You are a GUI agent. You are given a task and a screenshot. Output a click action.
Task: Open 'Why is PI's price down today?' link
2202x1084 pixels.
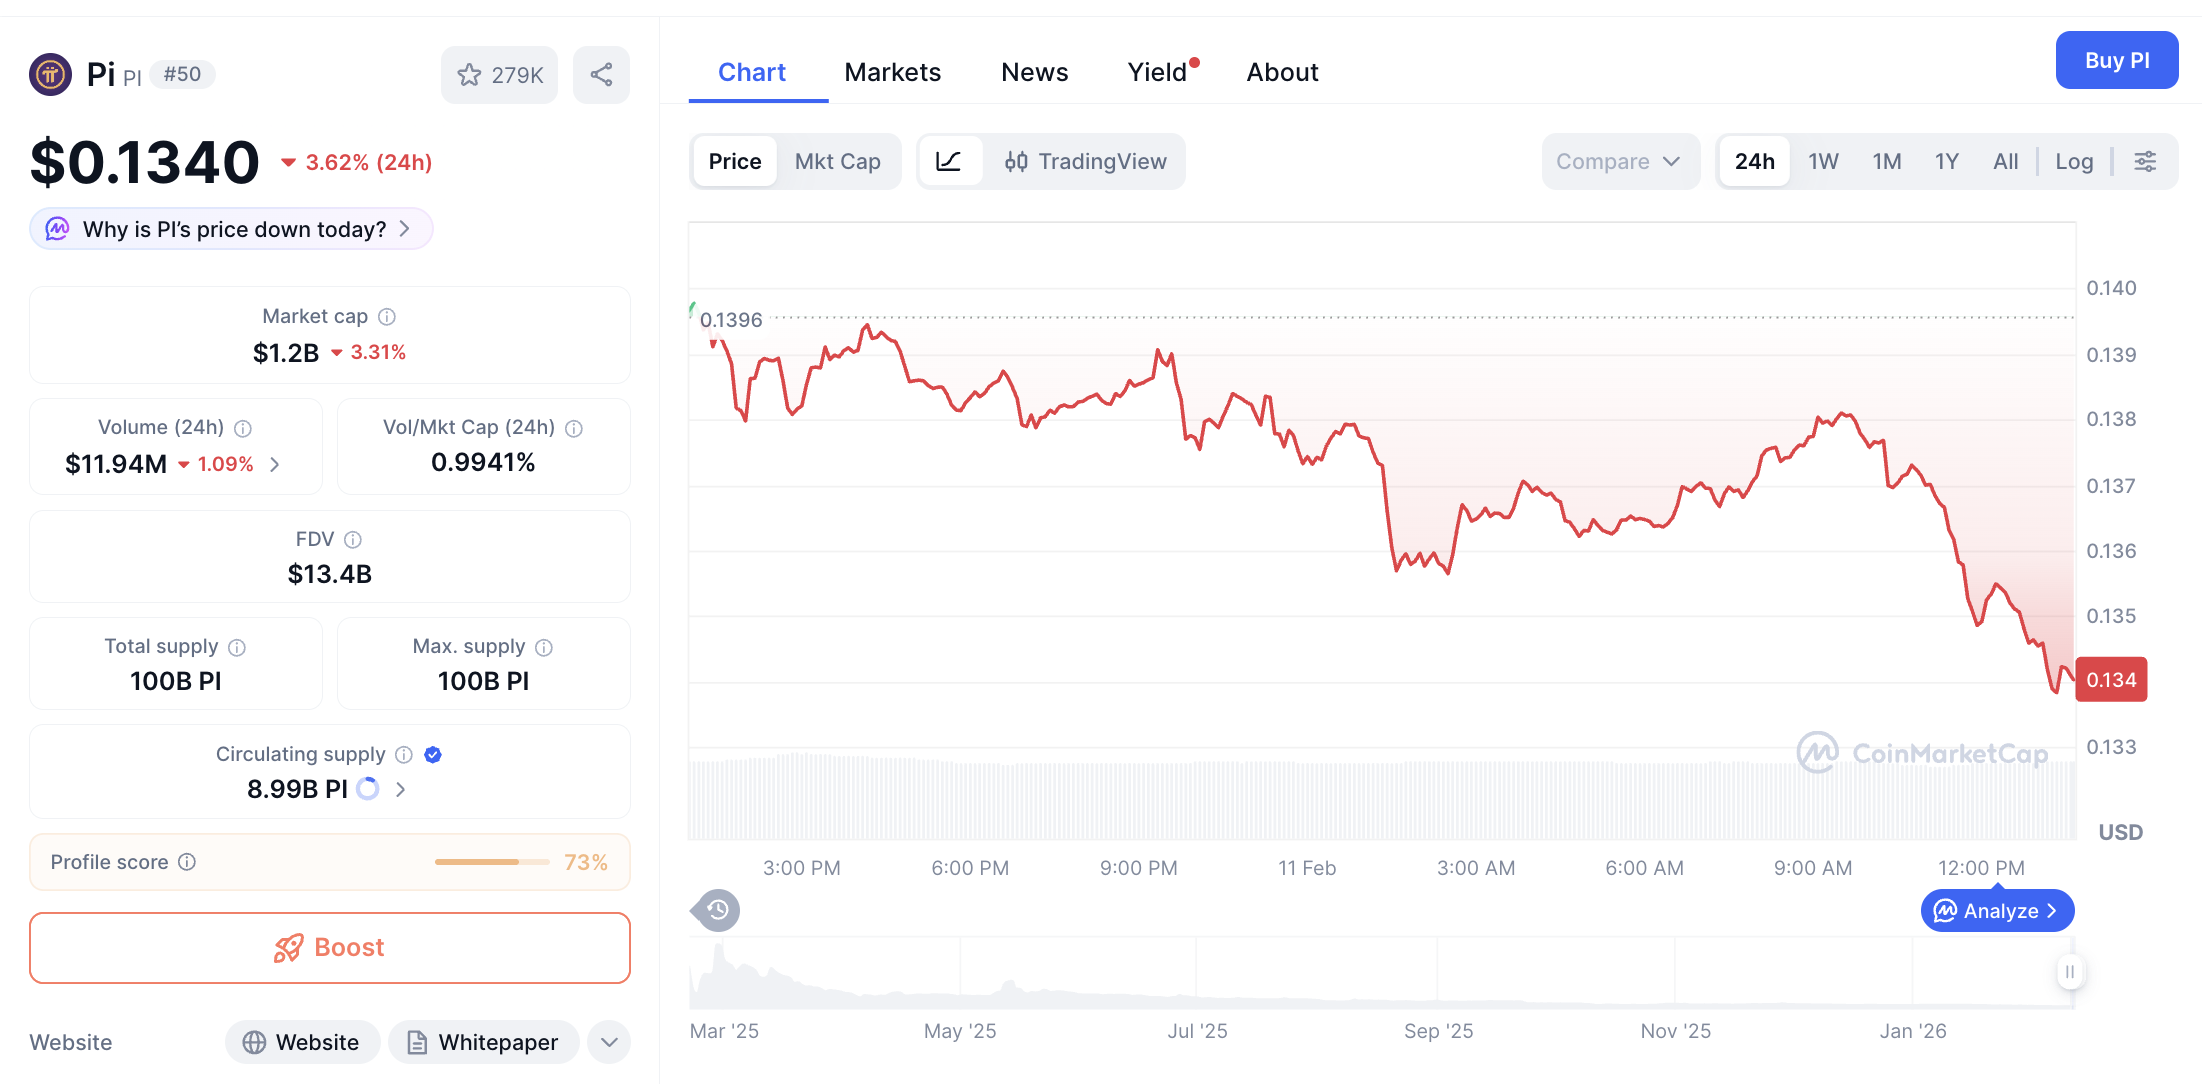point(230,228)
